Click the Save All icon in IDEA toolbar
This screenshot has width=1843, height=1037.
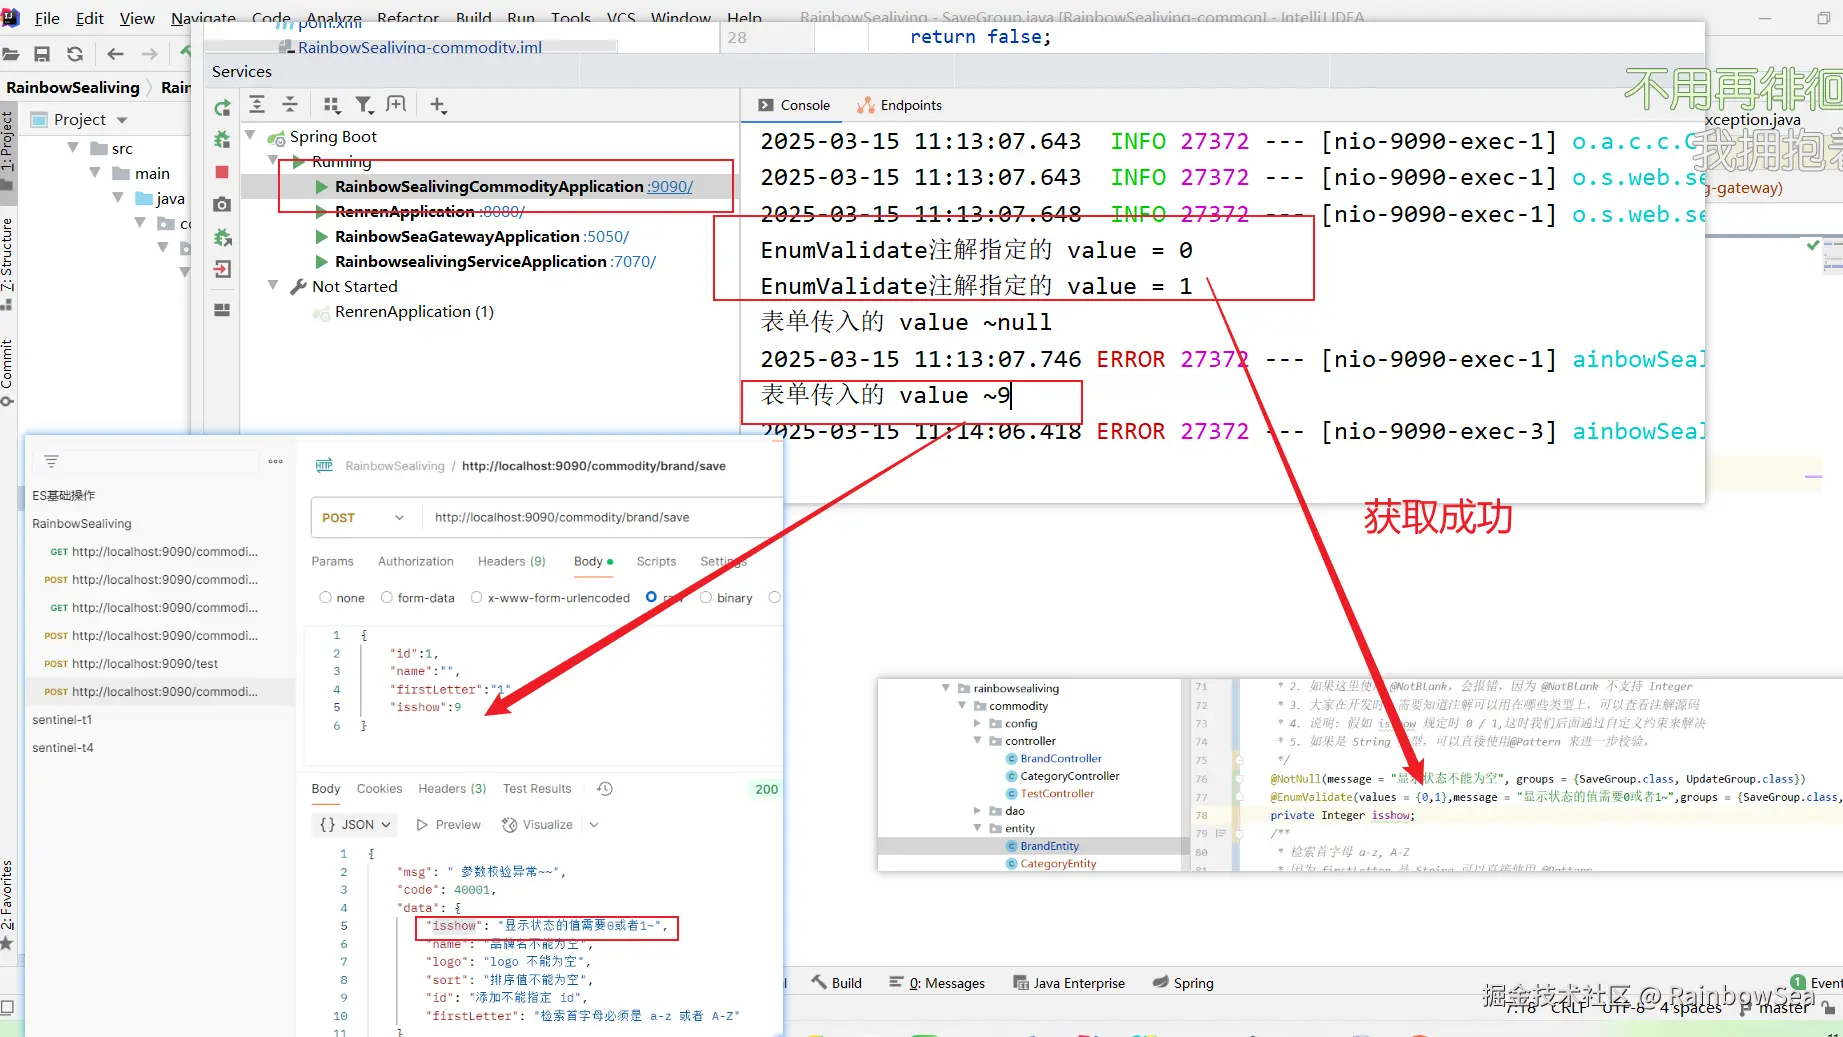click(42, 54)
